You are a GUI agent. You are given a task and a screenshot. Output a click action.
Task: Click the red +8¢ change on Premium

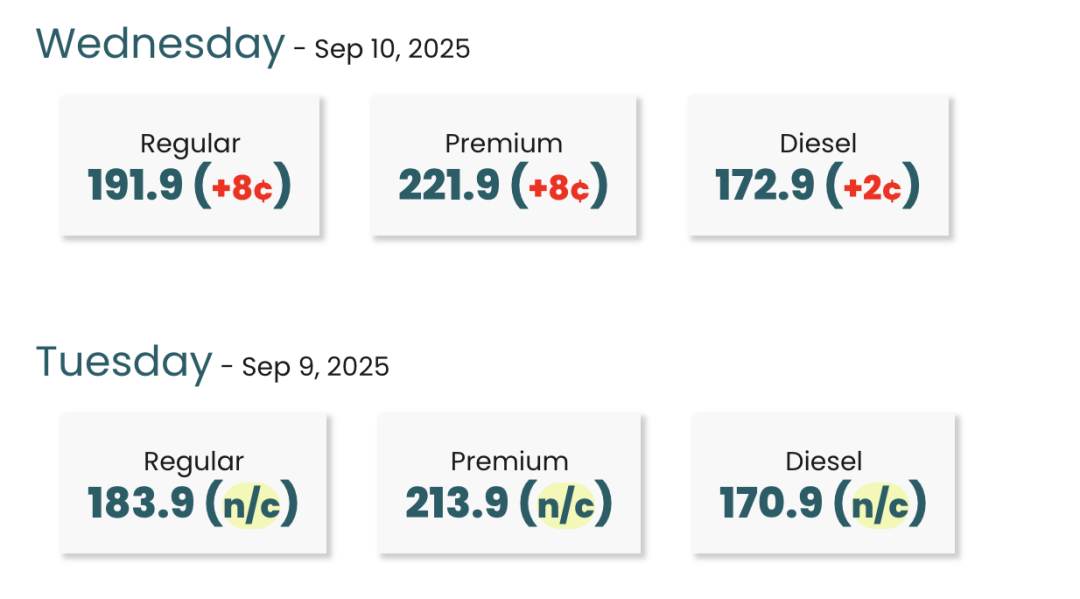pos(559,187)
